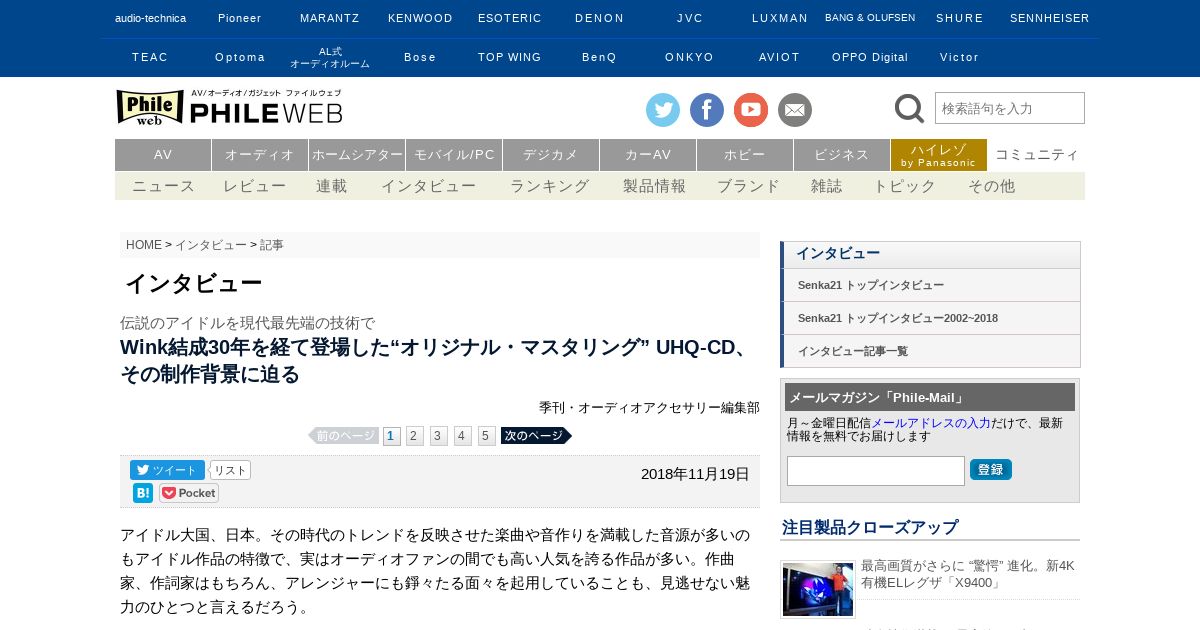Viewport: 1200px width, 630px height.
Task: Open the YouTube social icon
Action: (x=751, y=110)
